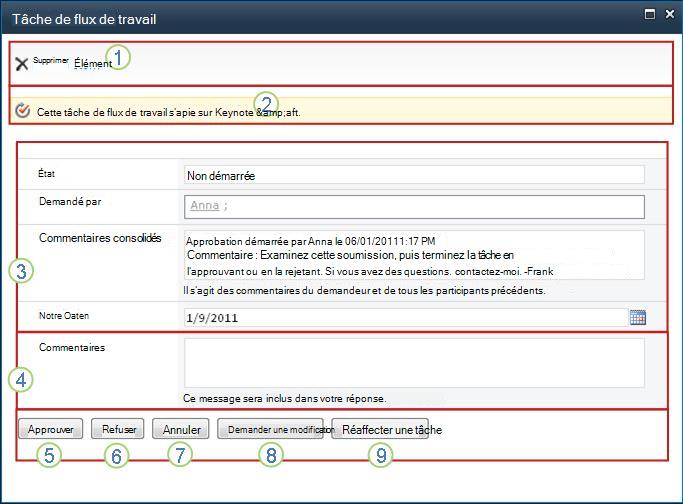Click the Demandé par people field
This screenshot has height=504, width=683.
coord(414,207)
